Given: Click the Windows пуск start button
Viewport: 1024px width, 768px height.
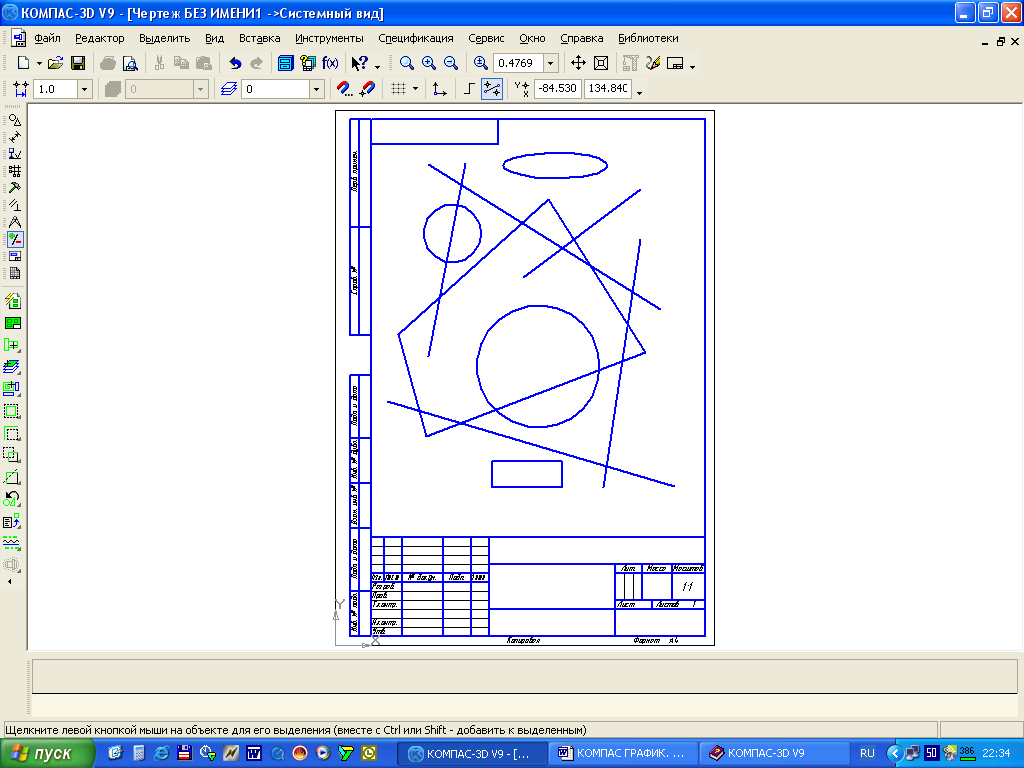Looking at the screenshot, I should coord(47,754).
